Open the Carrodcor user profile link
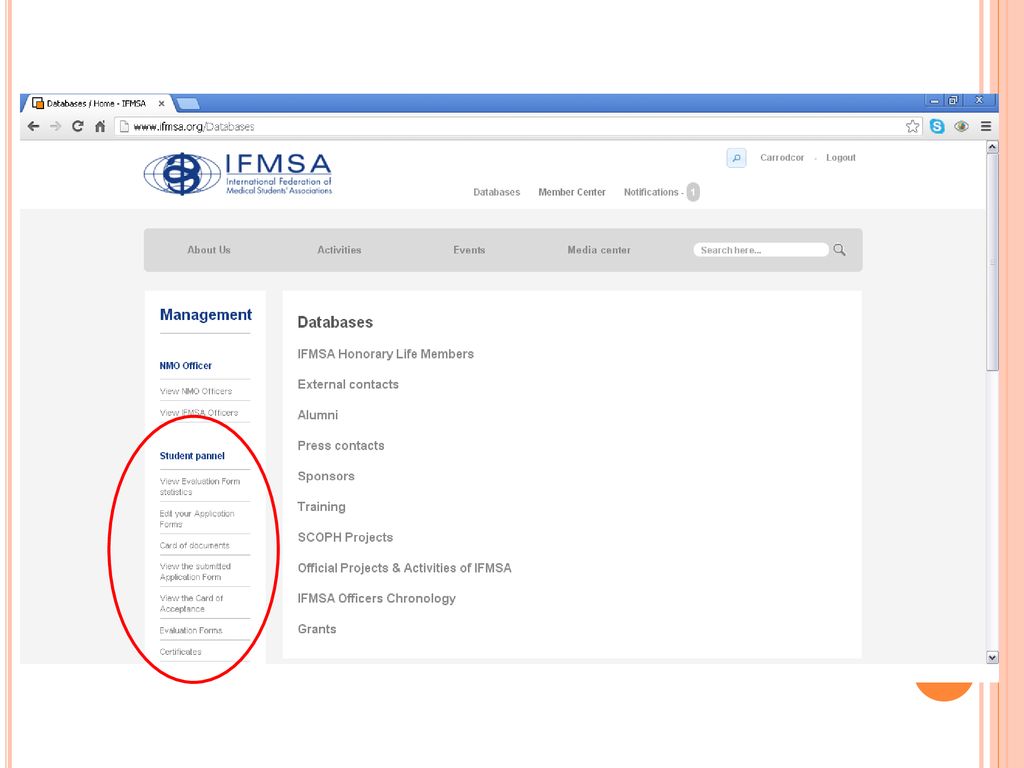The height and width of the screenshot is (768, 1024). 782,158
